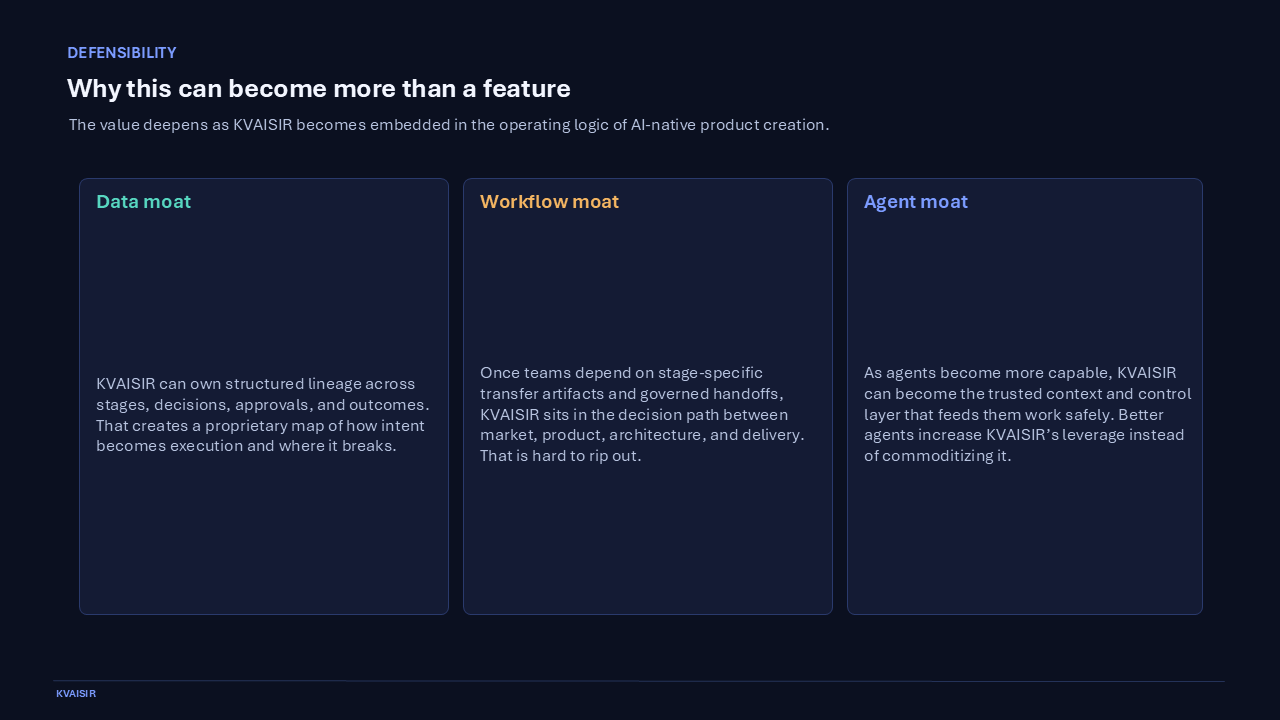Open the Data moat card heading
Image resolution: width=1280 pixels, height=720 pixels.
pos(143,201)
